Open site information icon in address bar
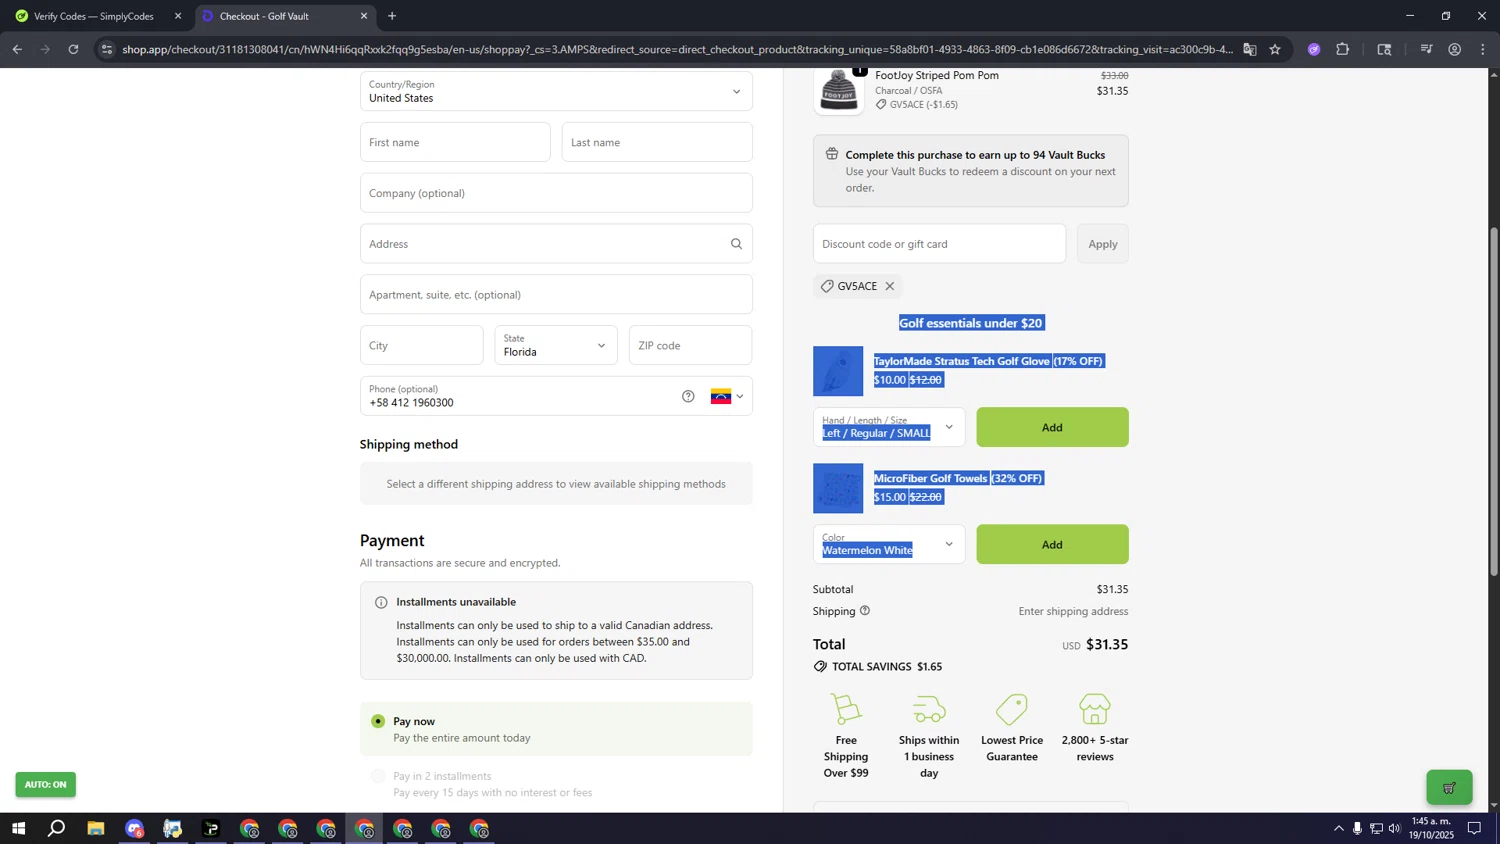This screenshot has height=844, width=1500. pyautogui.click(x=107, y=49)
